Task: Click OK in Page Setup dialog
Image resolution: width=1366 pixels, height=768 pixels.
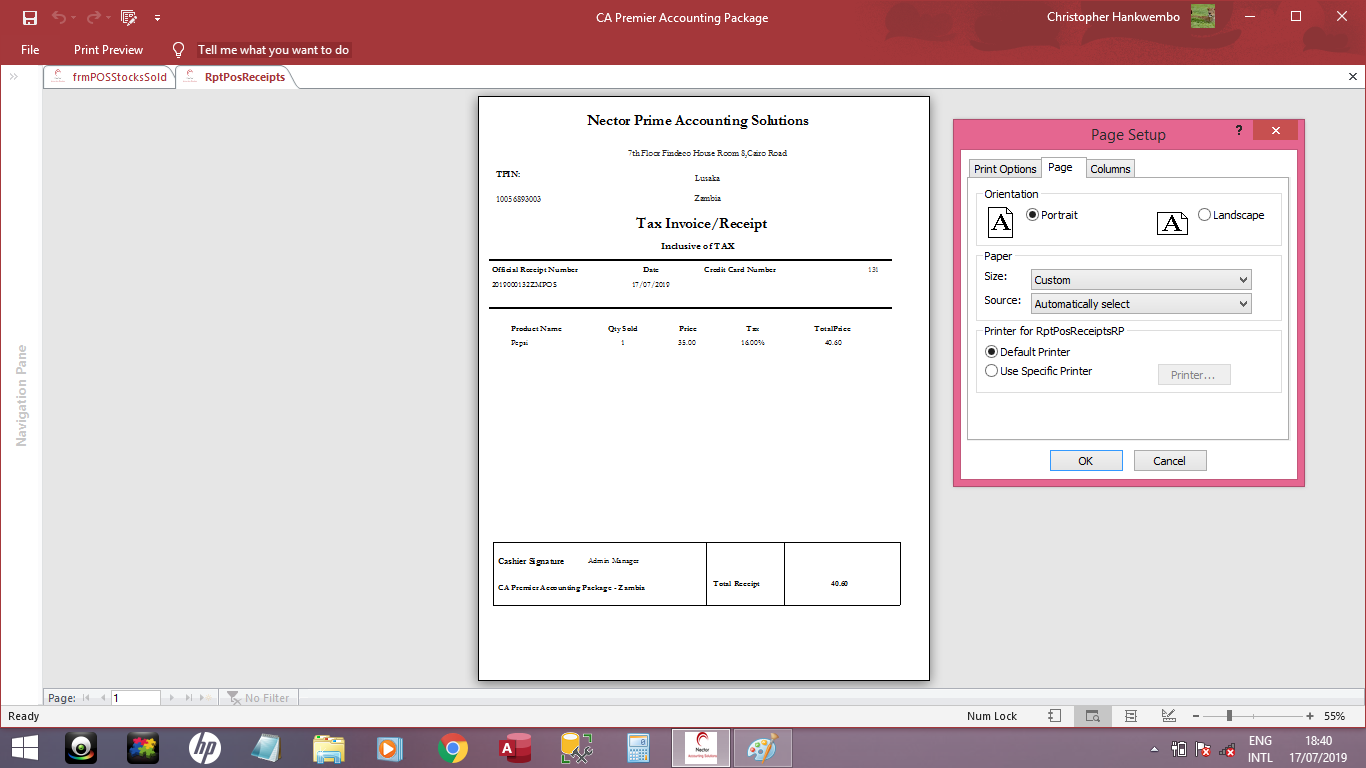Action: [x=1085, y=461]
